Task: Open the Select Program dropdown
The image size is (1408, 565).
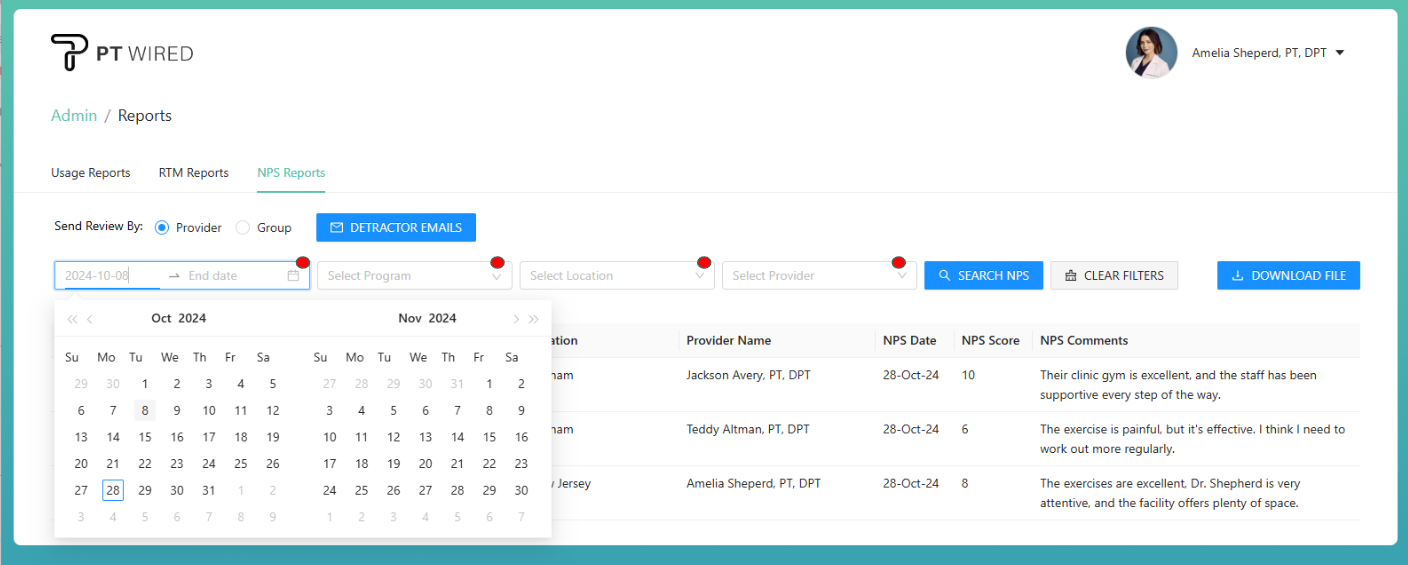Action: (414, 276)
